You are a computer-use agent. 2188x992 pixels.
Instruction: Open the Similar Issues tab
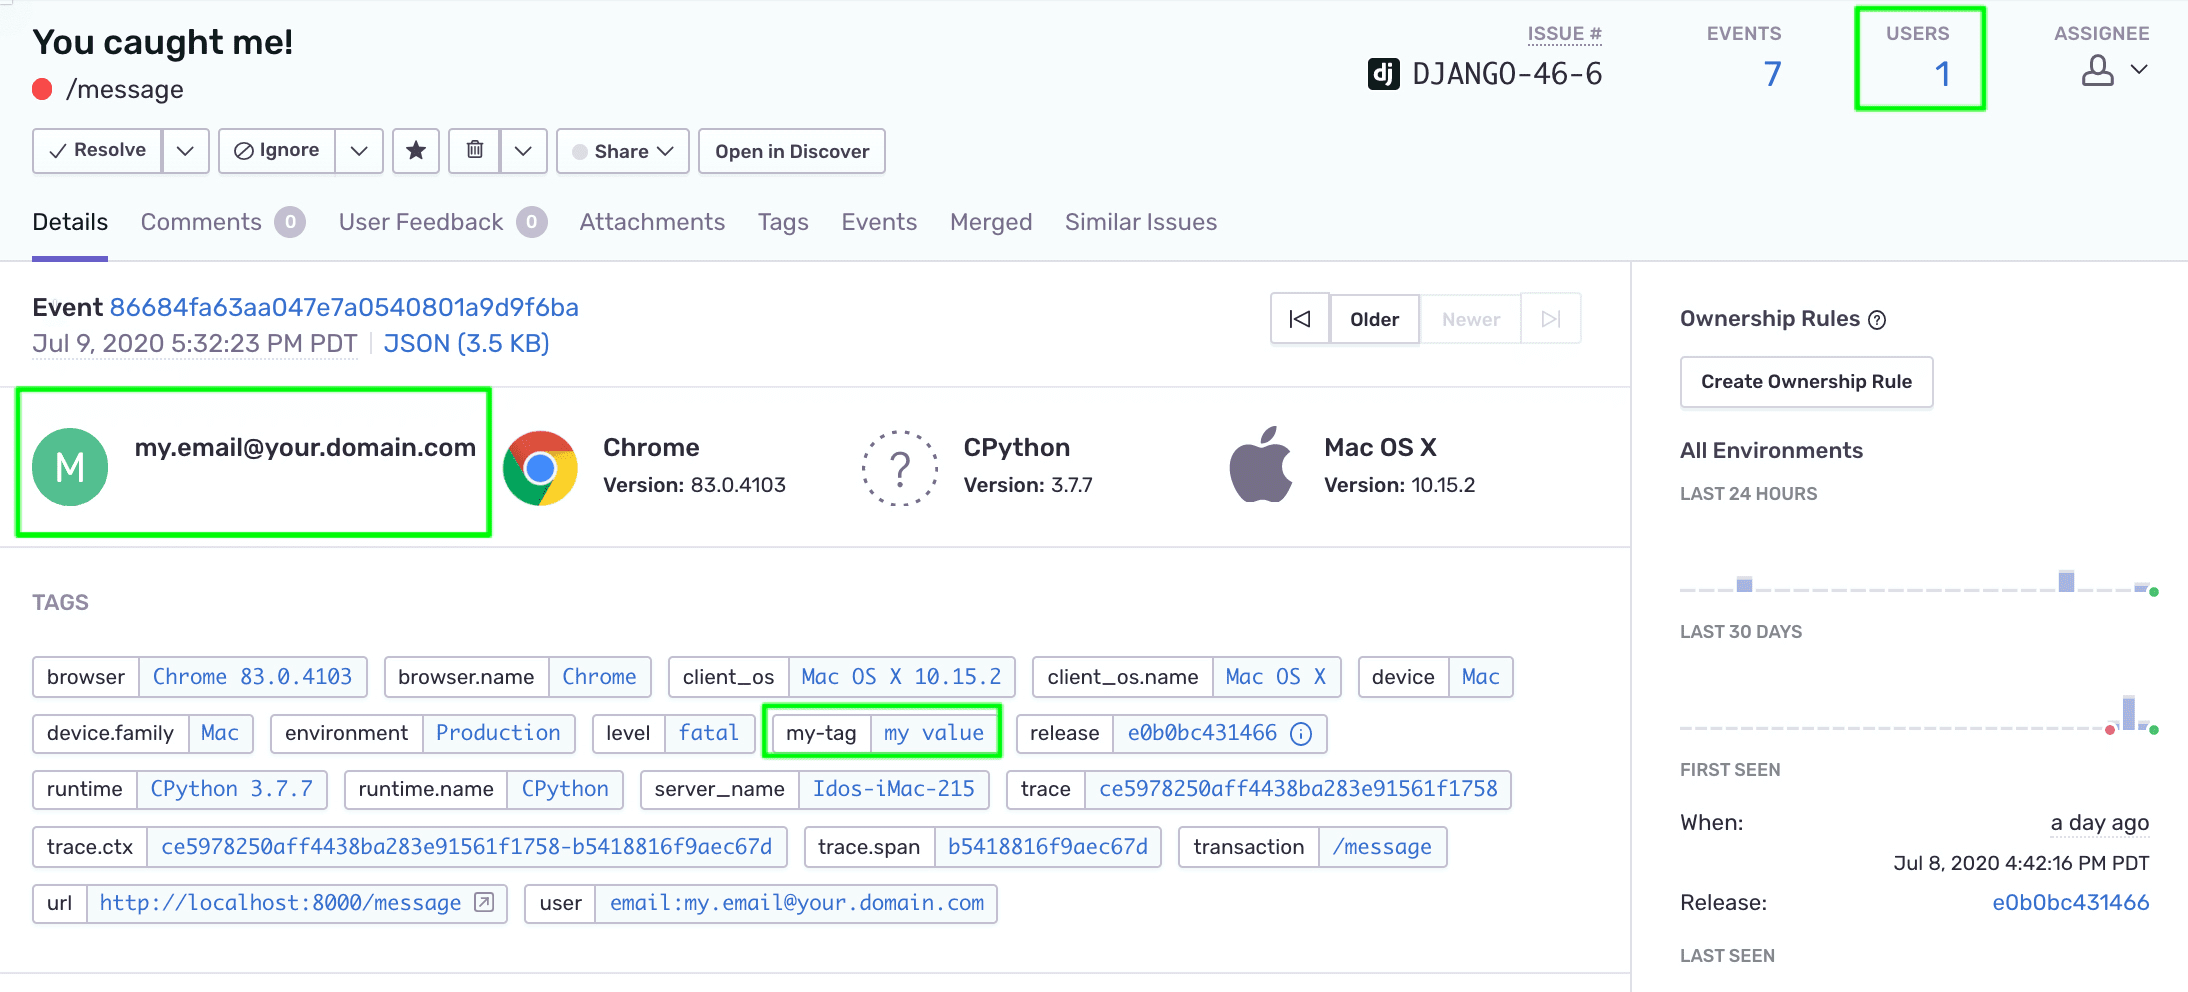click(x=1140, y=222)
